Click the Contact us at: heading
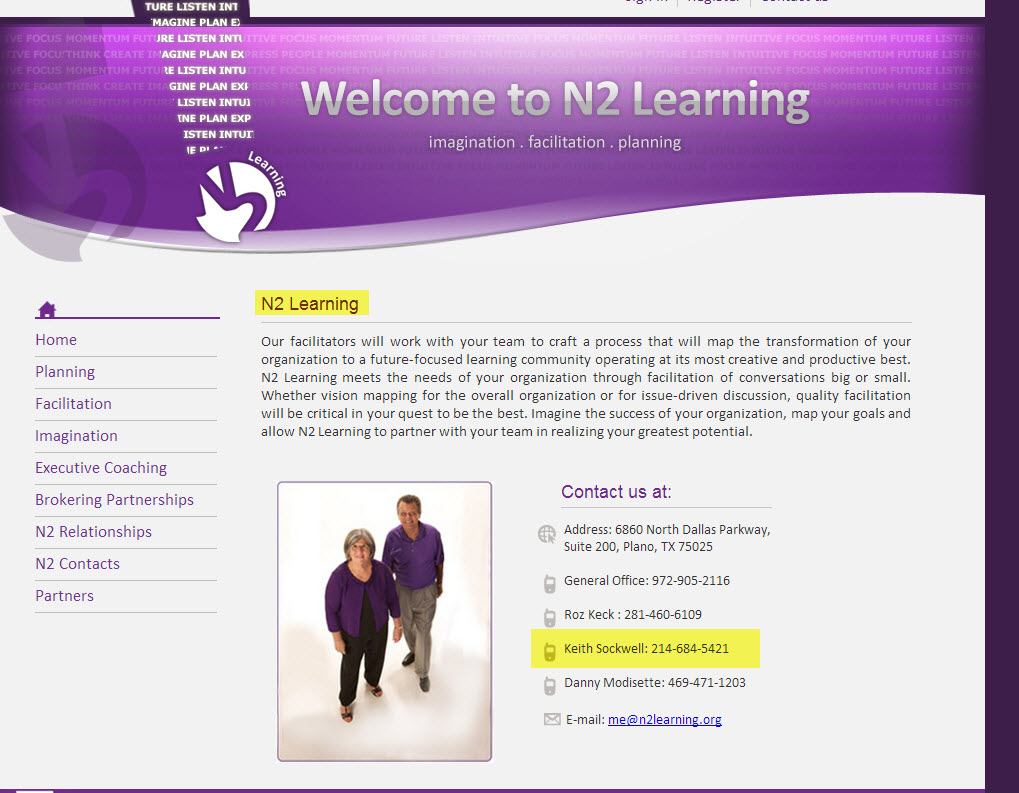1019x793 pixels. tap(616, 492)
